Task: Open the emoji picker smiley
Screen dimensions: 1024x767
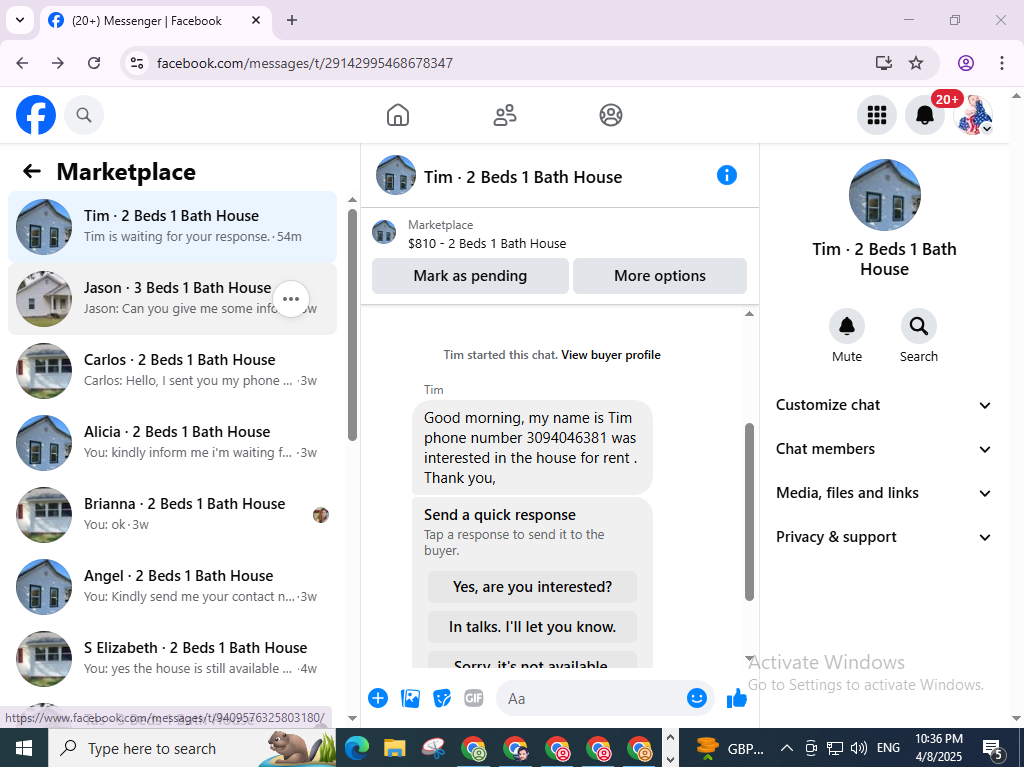Action: tap(697, 698)
